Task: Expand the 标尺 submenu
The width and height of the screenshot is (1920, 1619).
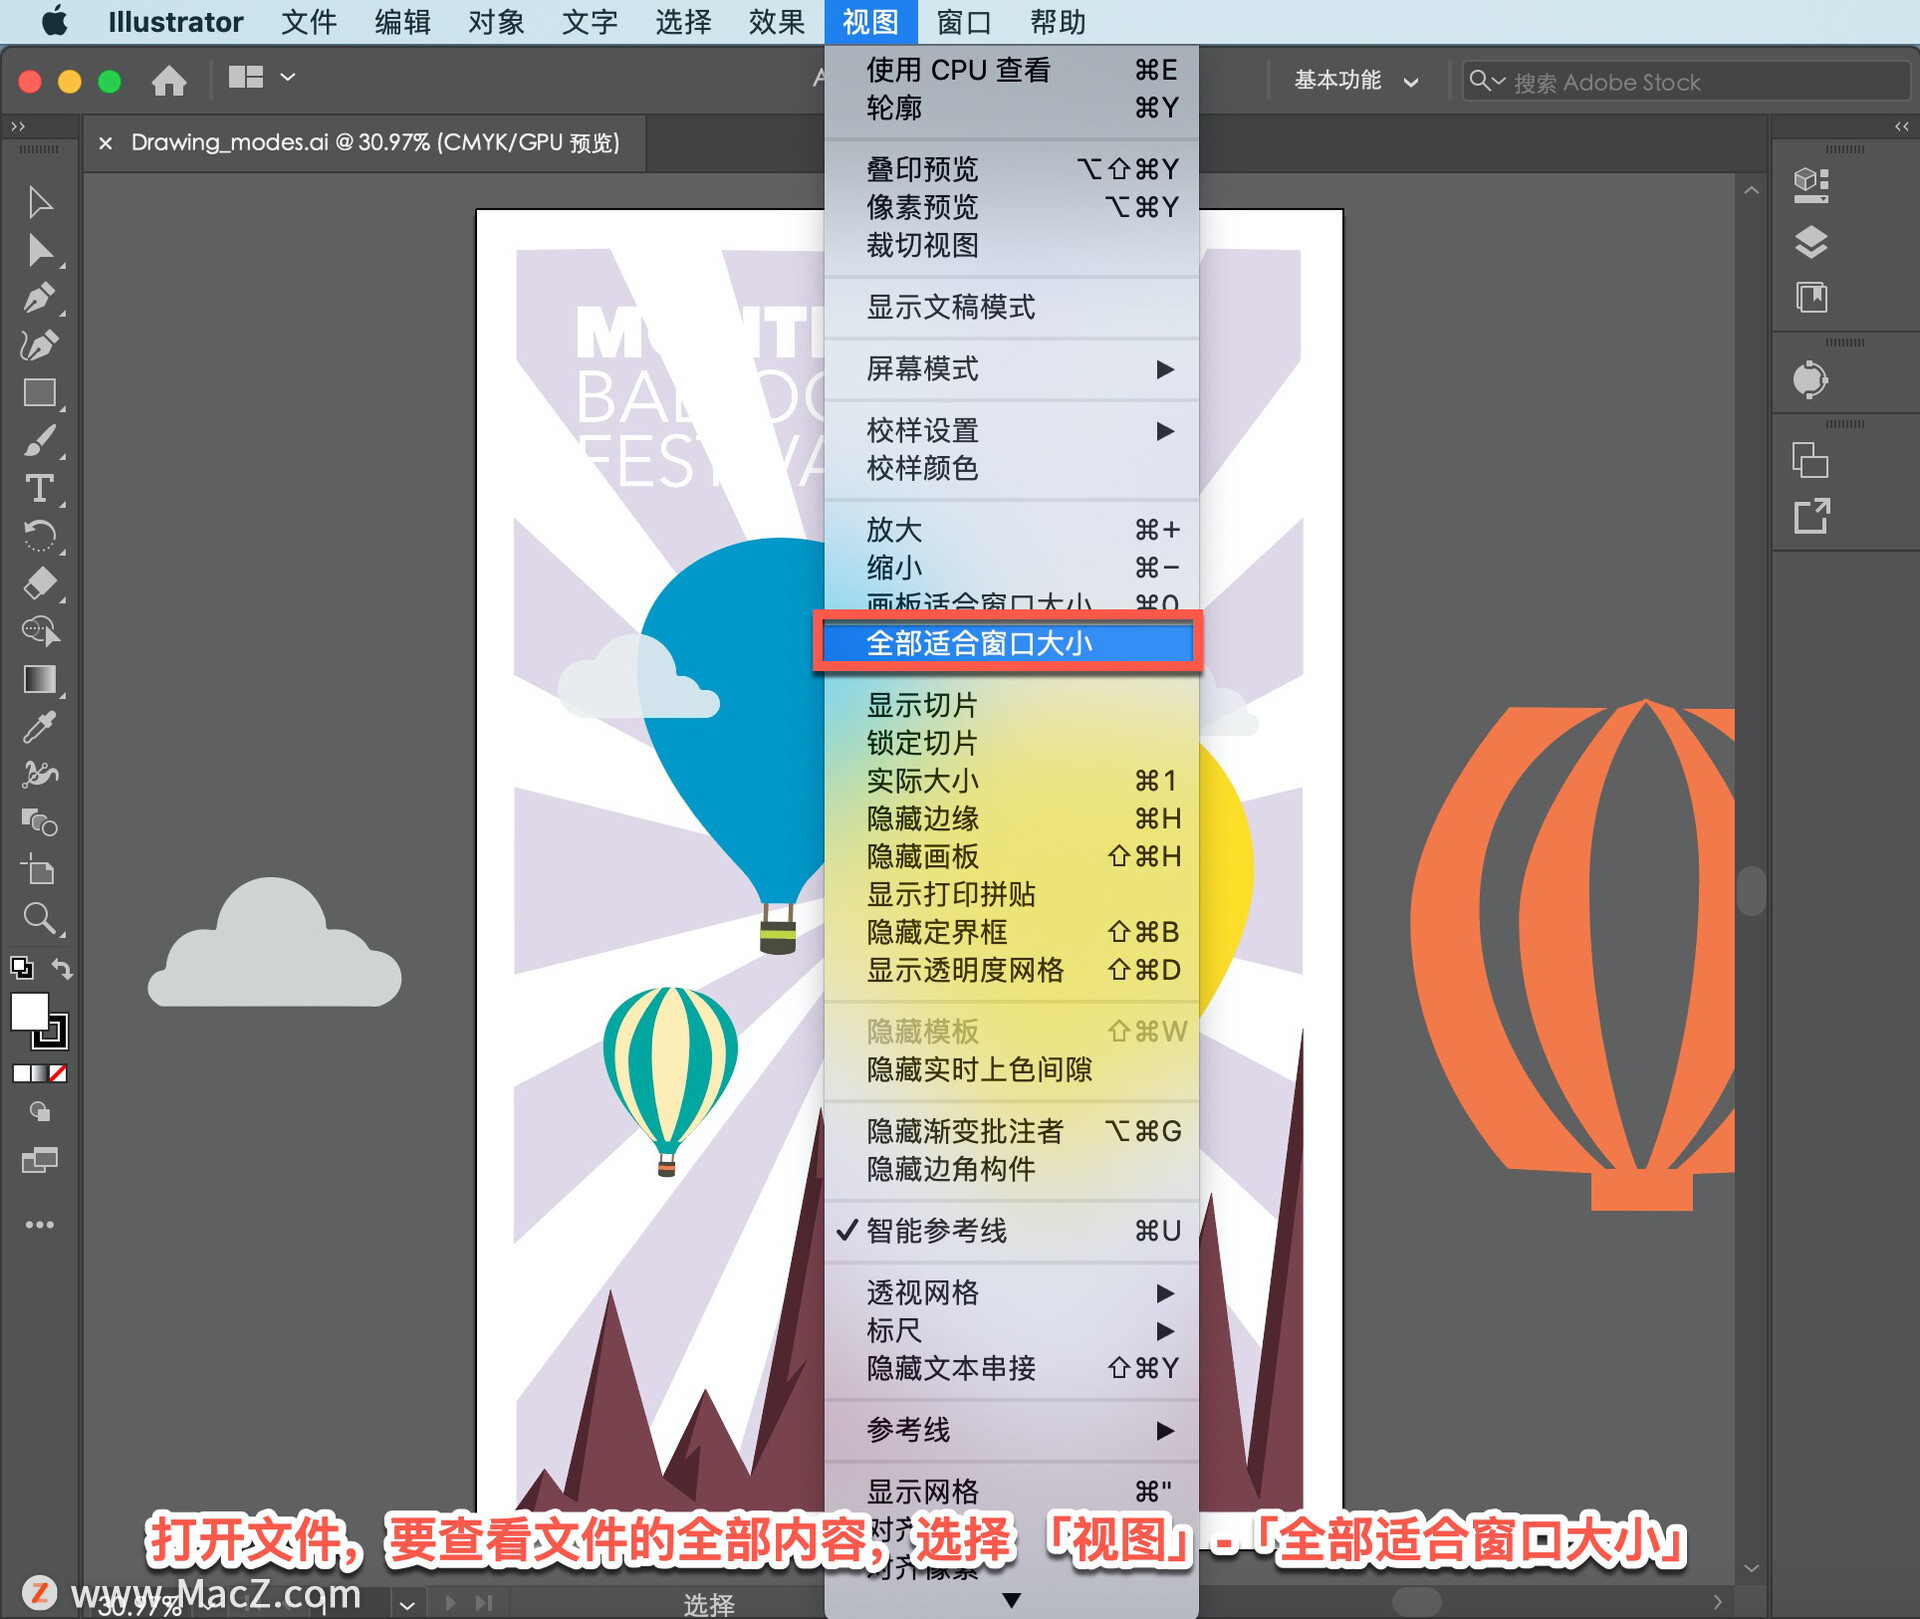Action: pos(1011,1331)
